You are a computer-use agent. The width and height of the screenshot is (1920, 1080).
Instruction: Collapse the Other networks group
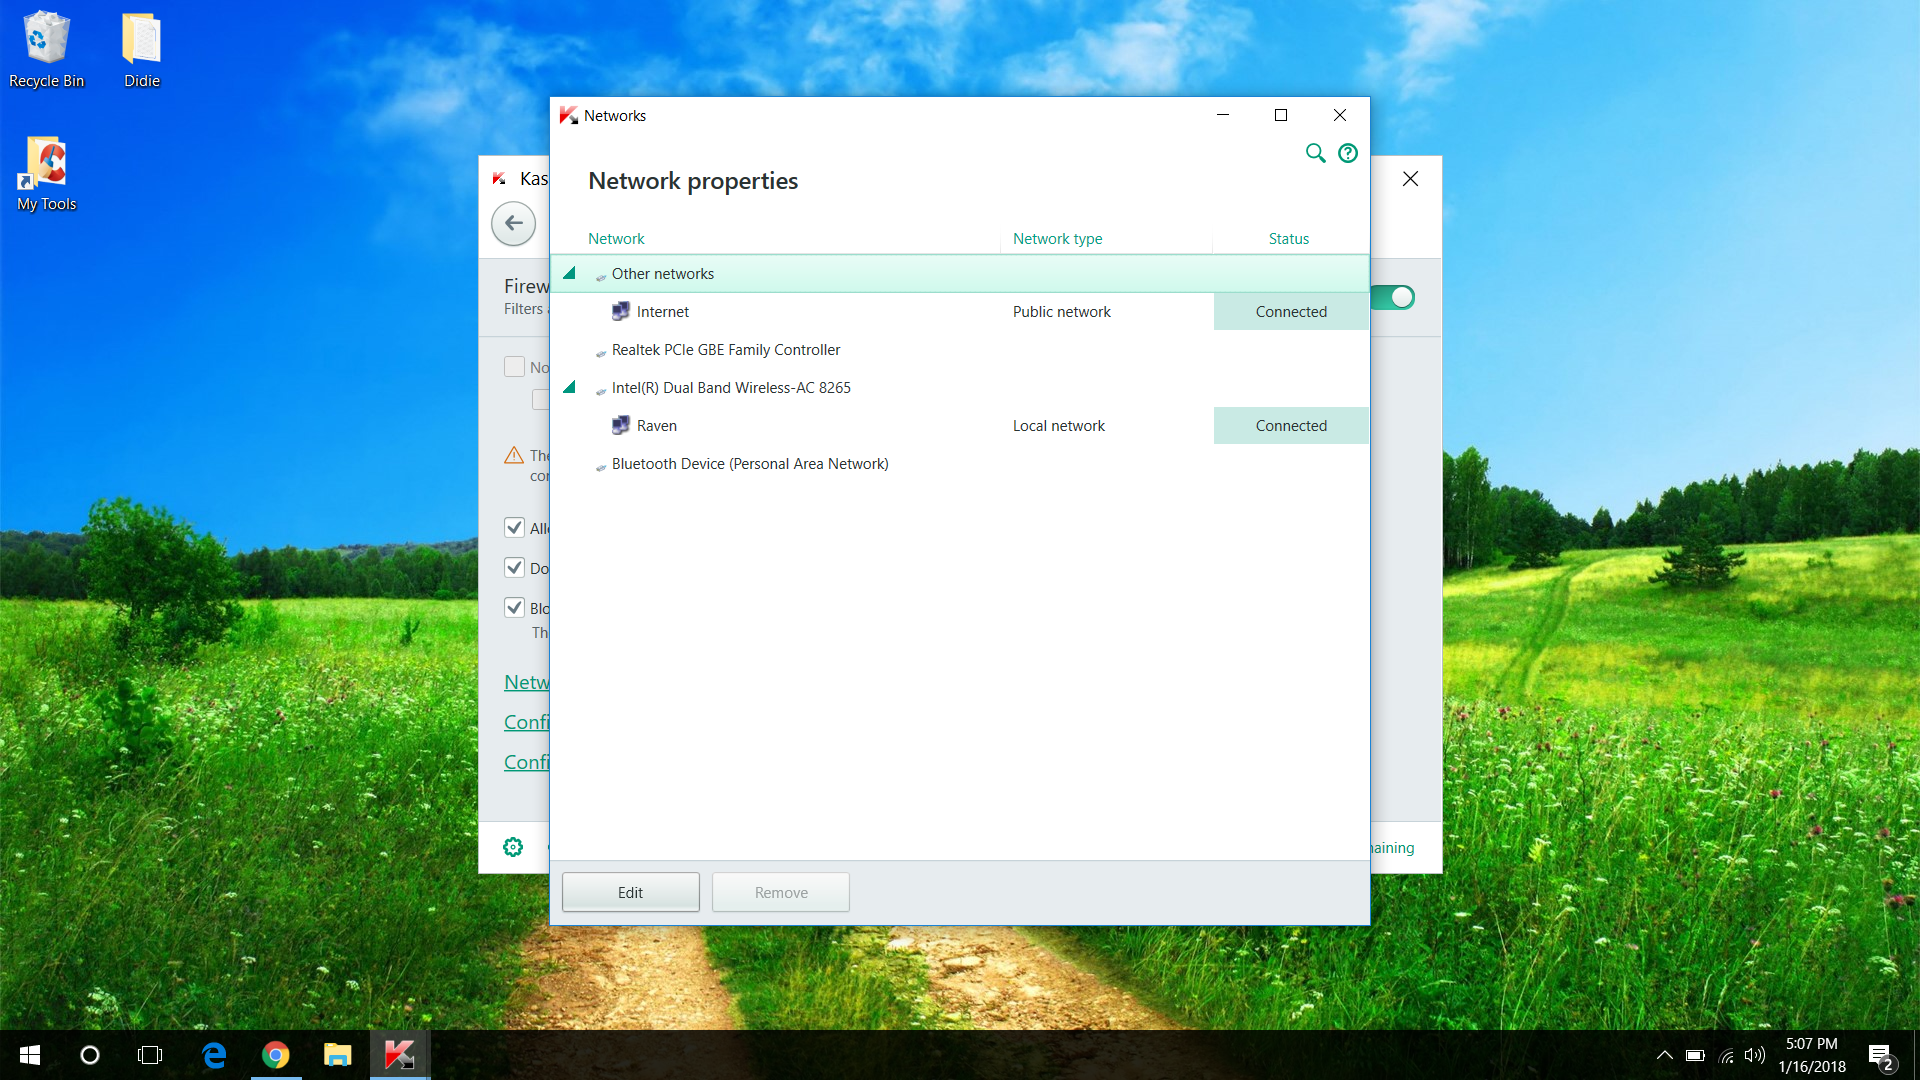[x=569, y=273]
